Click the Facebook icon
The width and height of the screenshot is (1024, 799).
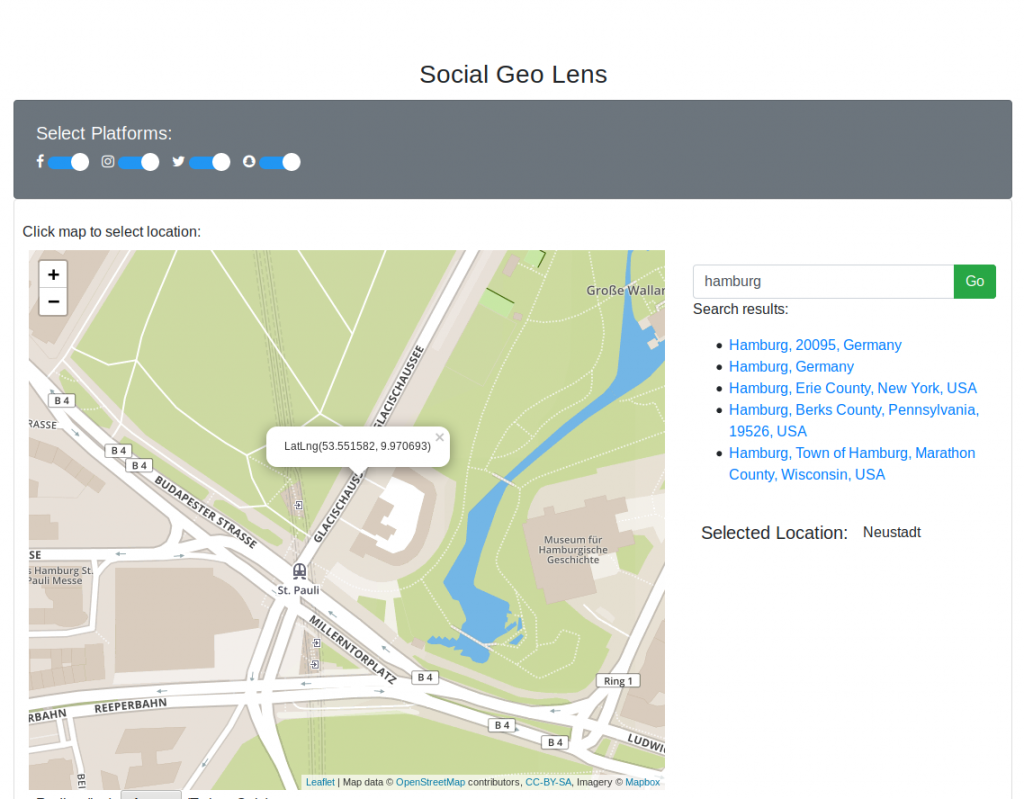(40, 161)
